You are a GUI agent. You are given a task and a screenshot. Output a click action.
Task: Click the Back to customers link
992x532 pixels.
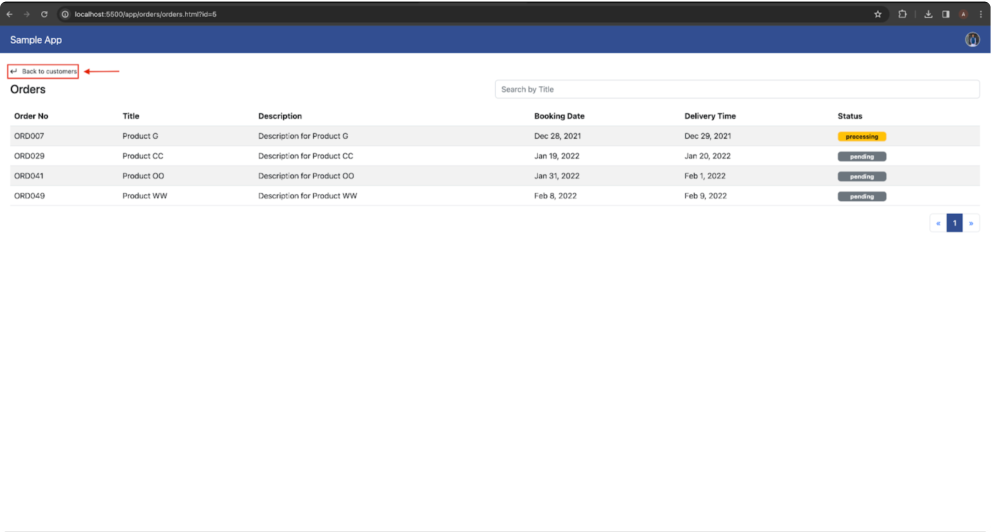click(43, 71)
